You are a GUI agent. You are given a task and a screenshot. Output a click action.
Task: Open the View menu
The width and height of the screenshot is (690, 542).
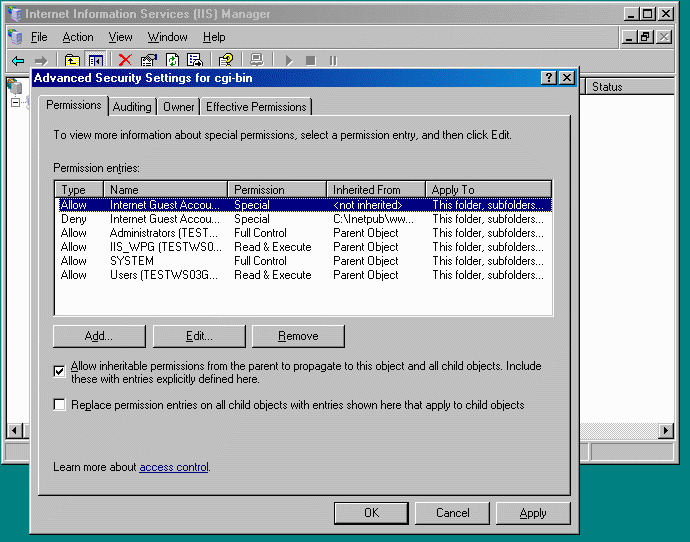120,37
